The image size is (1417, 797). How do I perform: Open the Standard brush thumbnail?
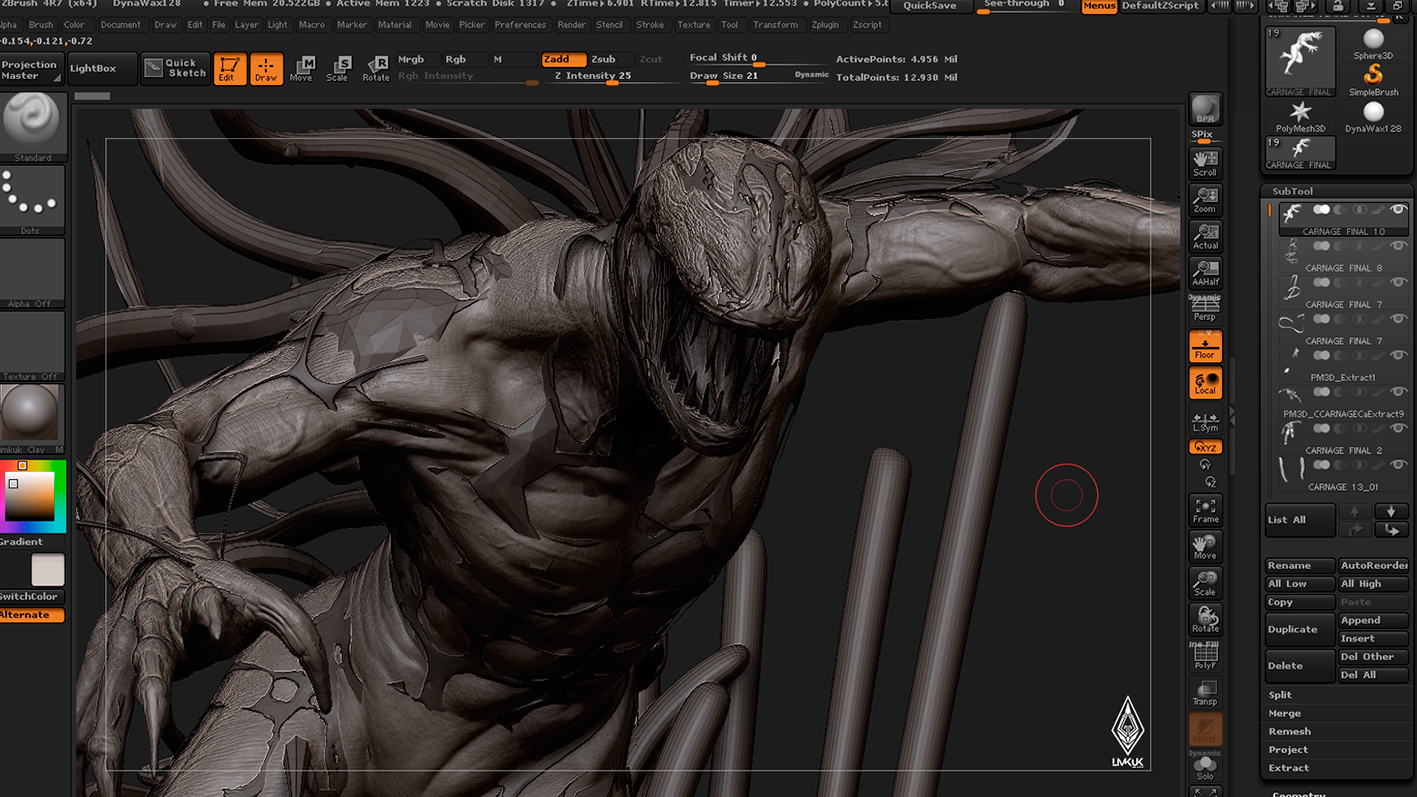point(32,127)
